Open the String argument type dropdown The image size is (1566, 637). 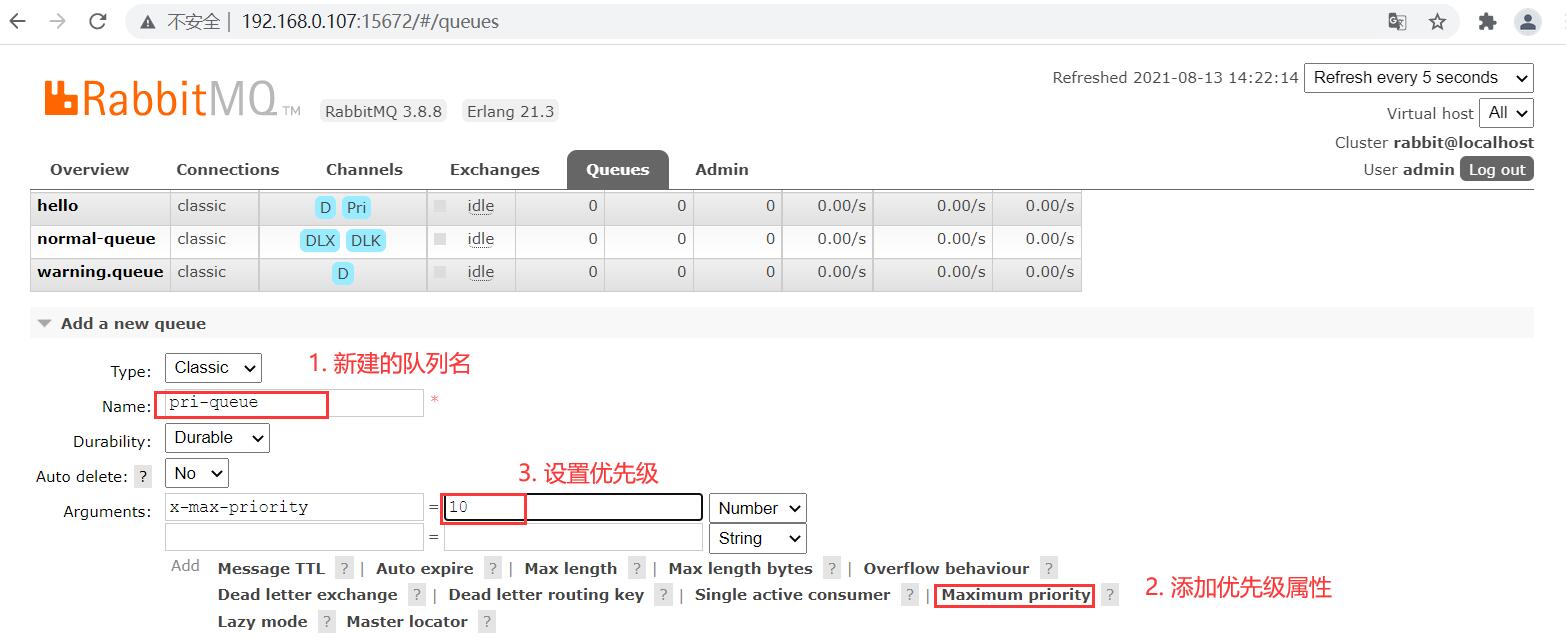(757, 538)
